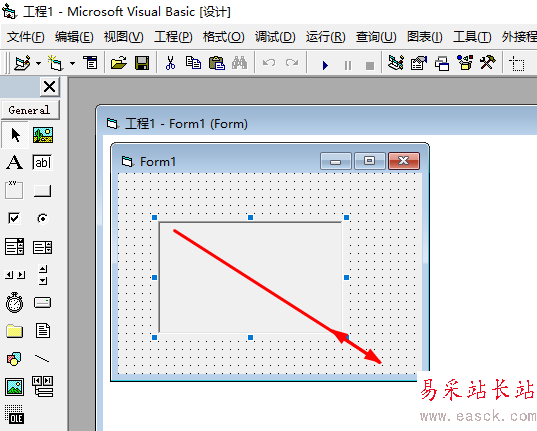Open the 工具(T) menu
The image size is (537, 431).
pos(472,37)
